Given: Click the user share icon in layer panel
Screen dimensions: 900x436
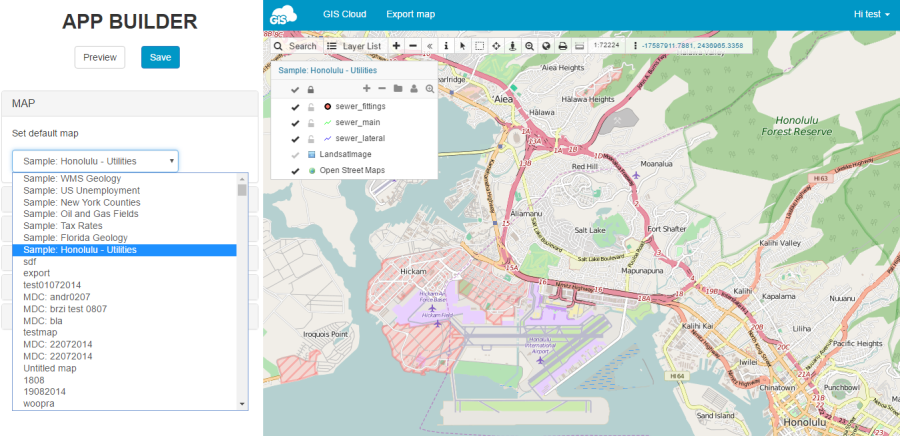Looking at the screenshot, I should click(x=413, y=89).
